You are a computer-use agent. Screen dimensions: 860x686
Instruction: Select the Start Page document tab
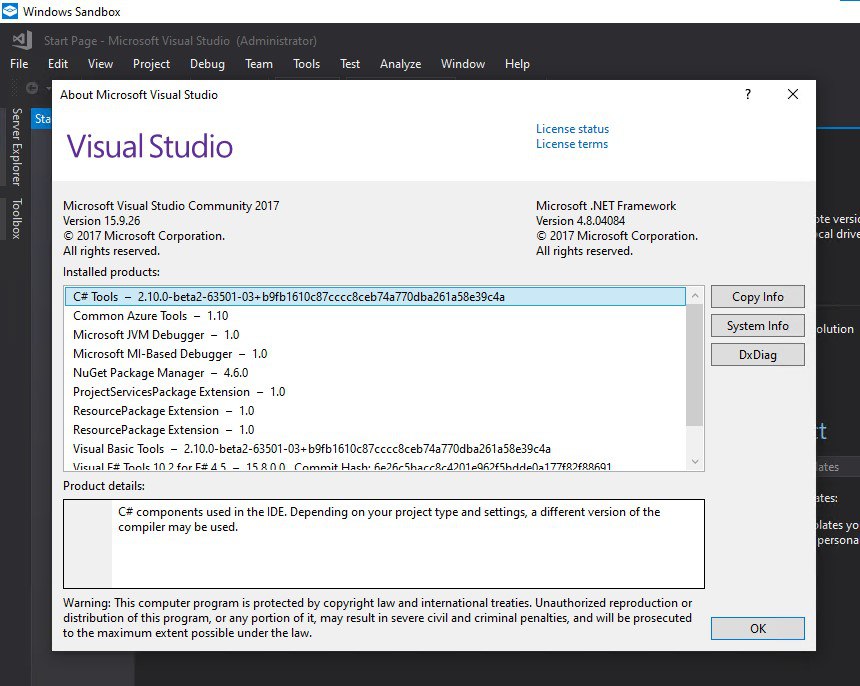coord(42,118)
